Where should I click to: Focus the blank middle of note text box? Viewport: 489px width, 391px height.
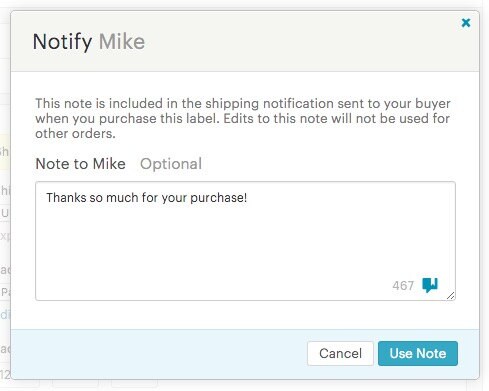coord(245,241)
